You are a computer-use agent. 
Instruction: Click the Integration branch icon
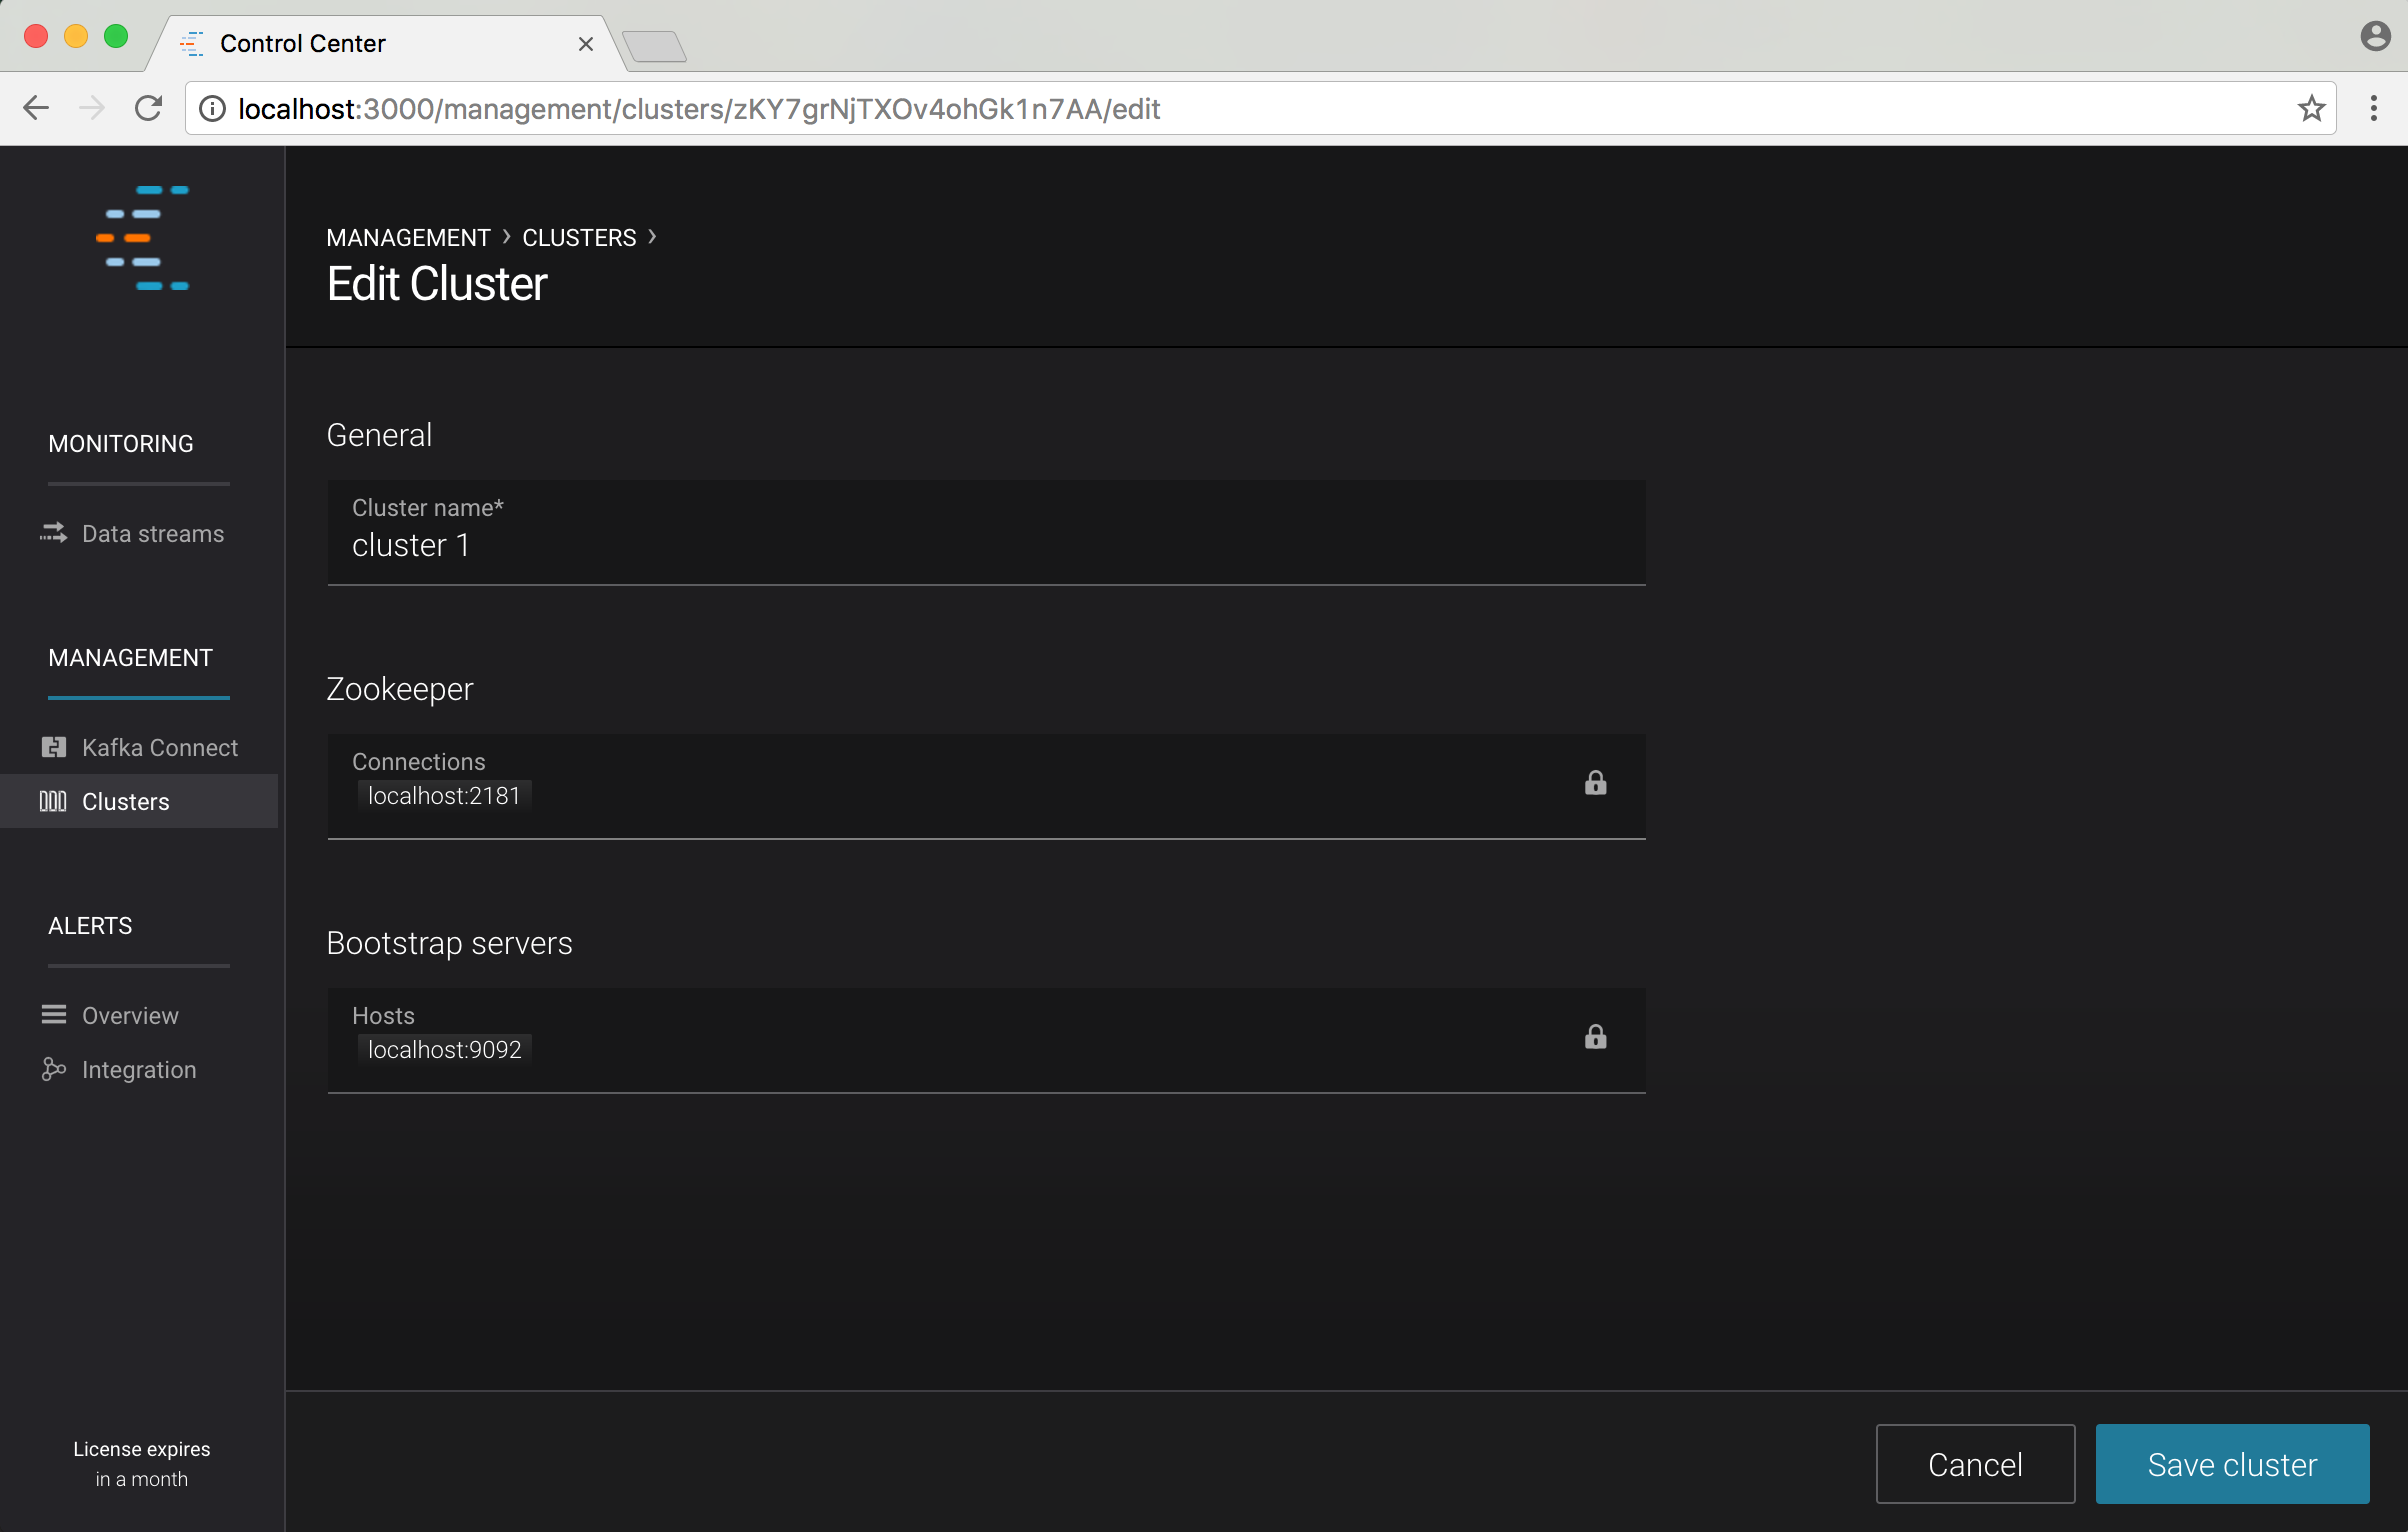pos(53,1069)
